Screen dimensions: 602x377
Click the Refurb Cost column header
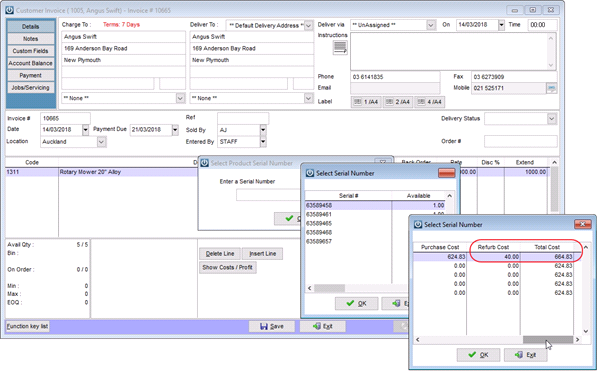click(493, 247)
